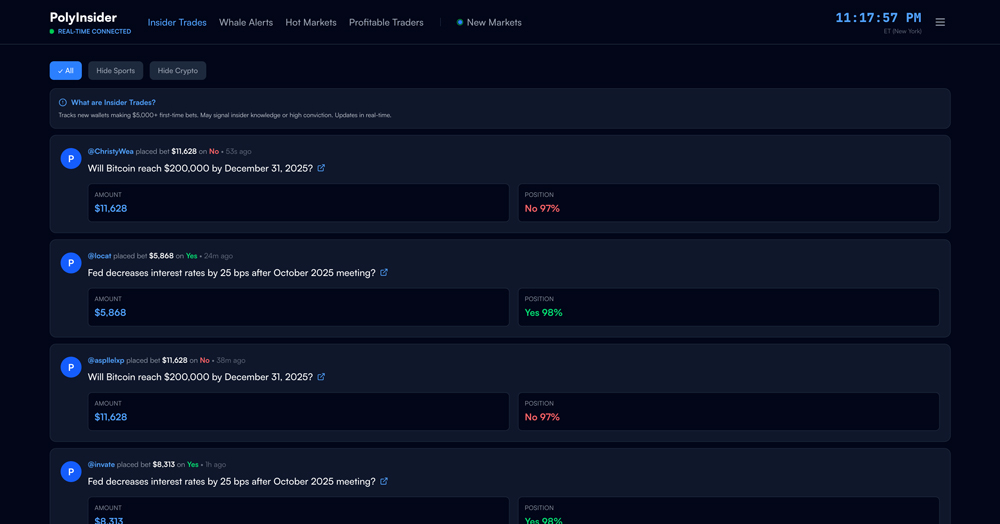The image size is (1000, 524).
Task: Open the @invate username link
Action: [x=101, y=464]
